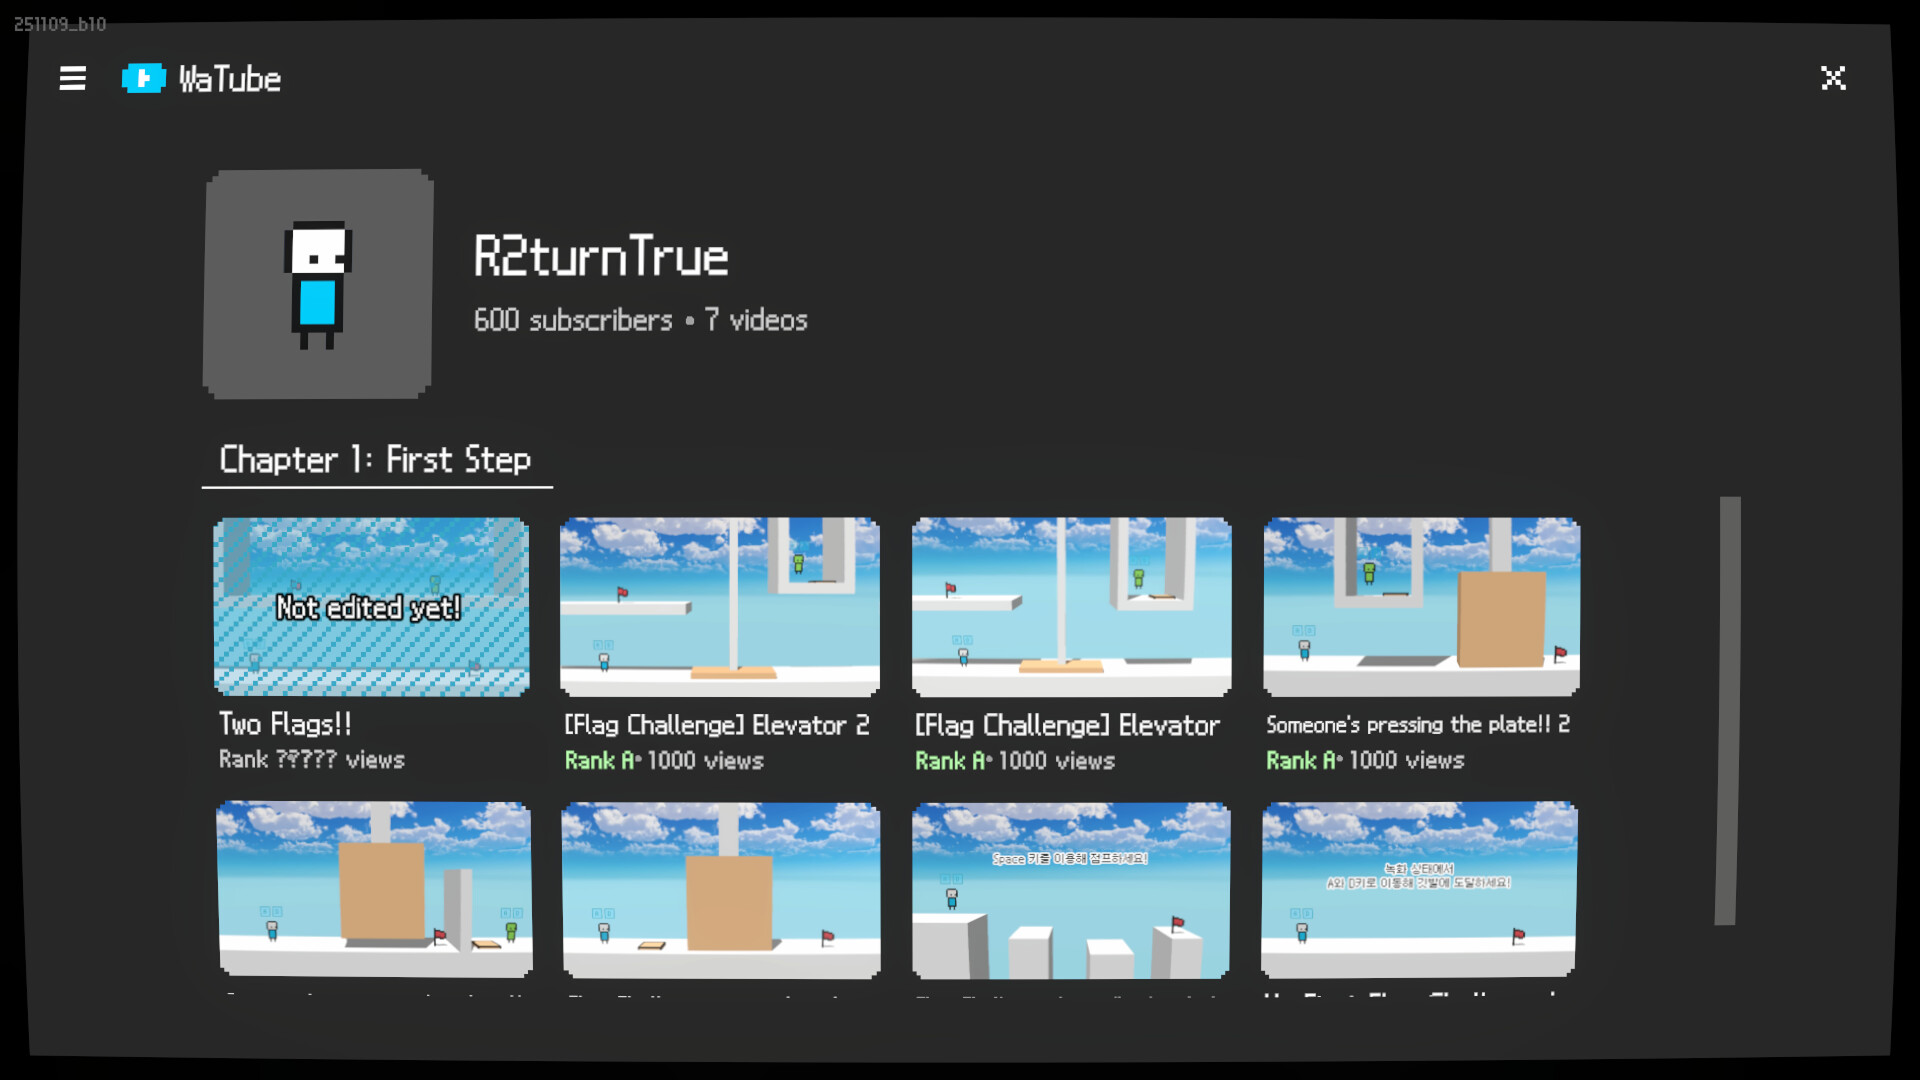Click the 600 subscribers text
This screenshot has height=1080, width=1920.
point(572,320)
